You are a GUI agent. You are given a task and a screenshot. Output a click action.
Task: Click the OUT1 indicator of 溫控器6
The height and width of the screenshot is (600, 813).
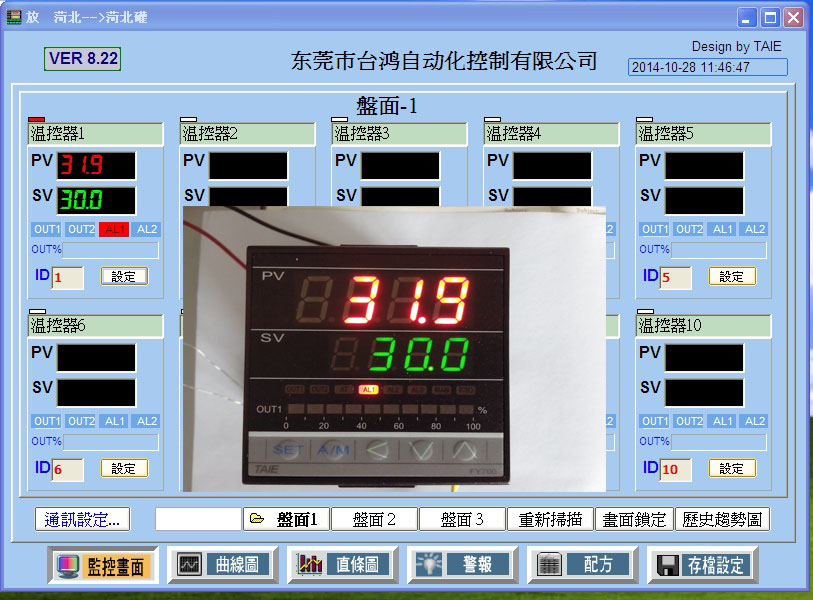coord(47,421)
